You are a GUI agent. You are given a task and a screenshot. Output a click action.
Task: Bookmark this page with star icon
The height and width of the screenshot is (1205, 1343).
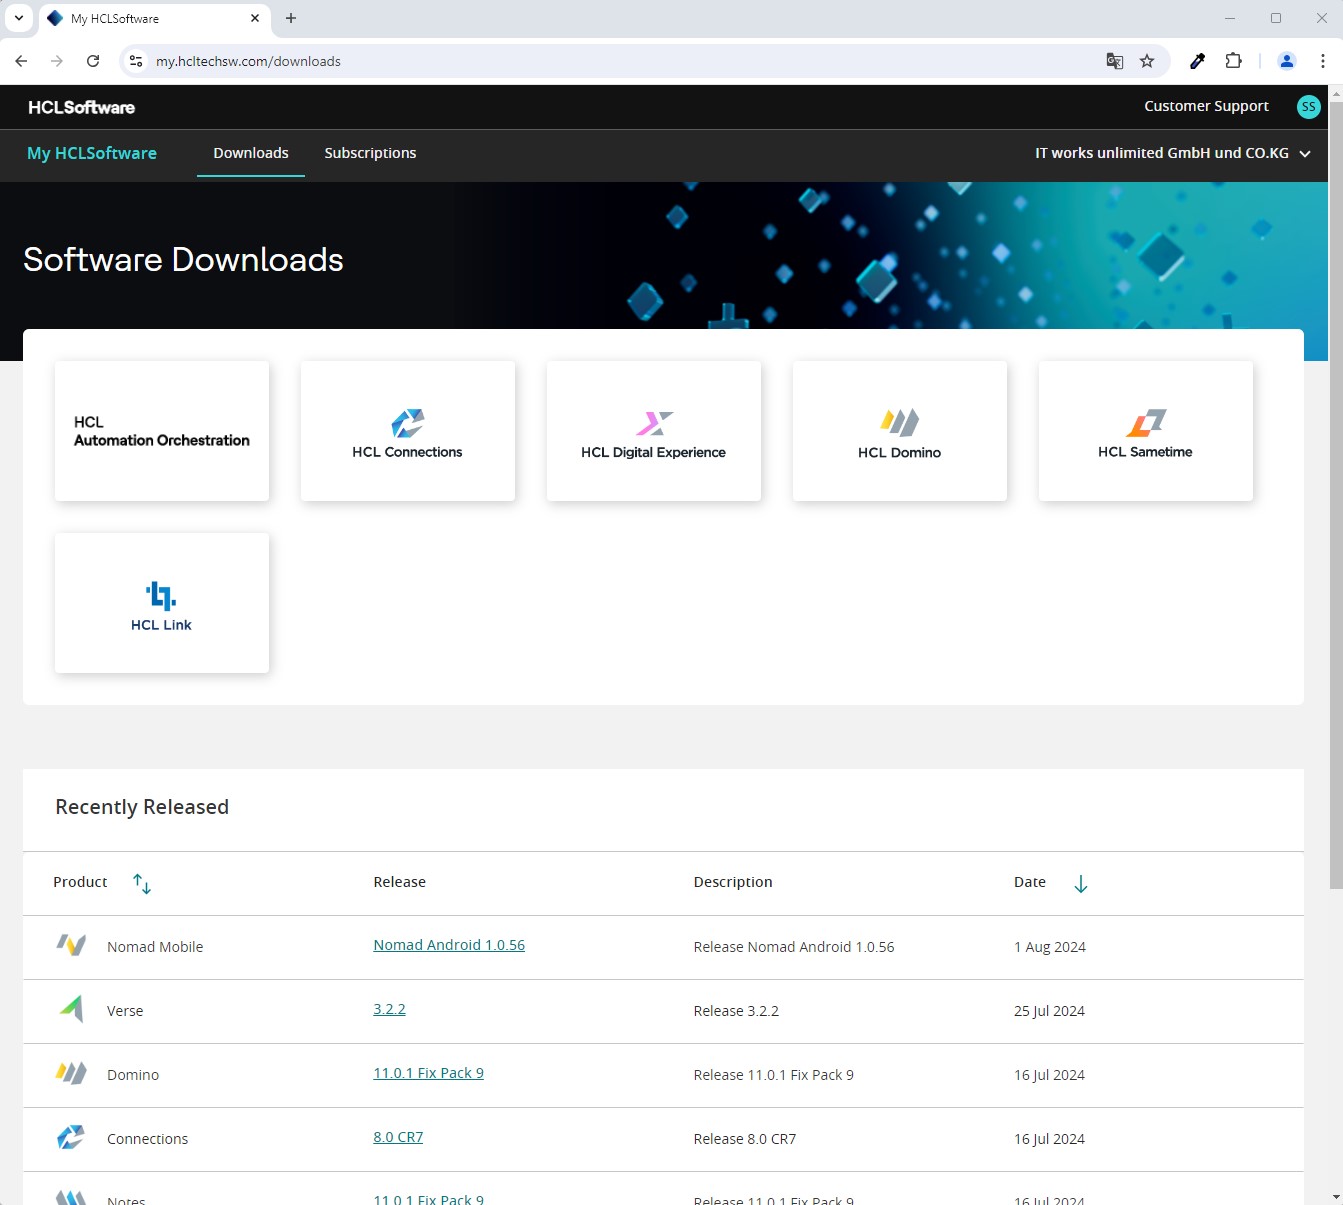tap(1147, 61)
